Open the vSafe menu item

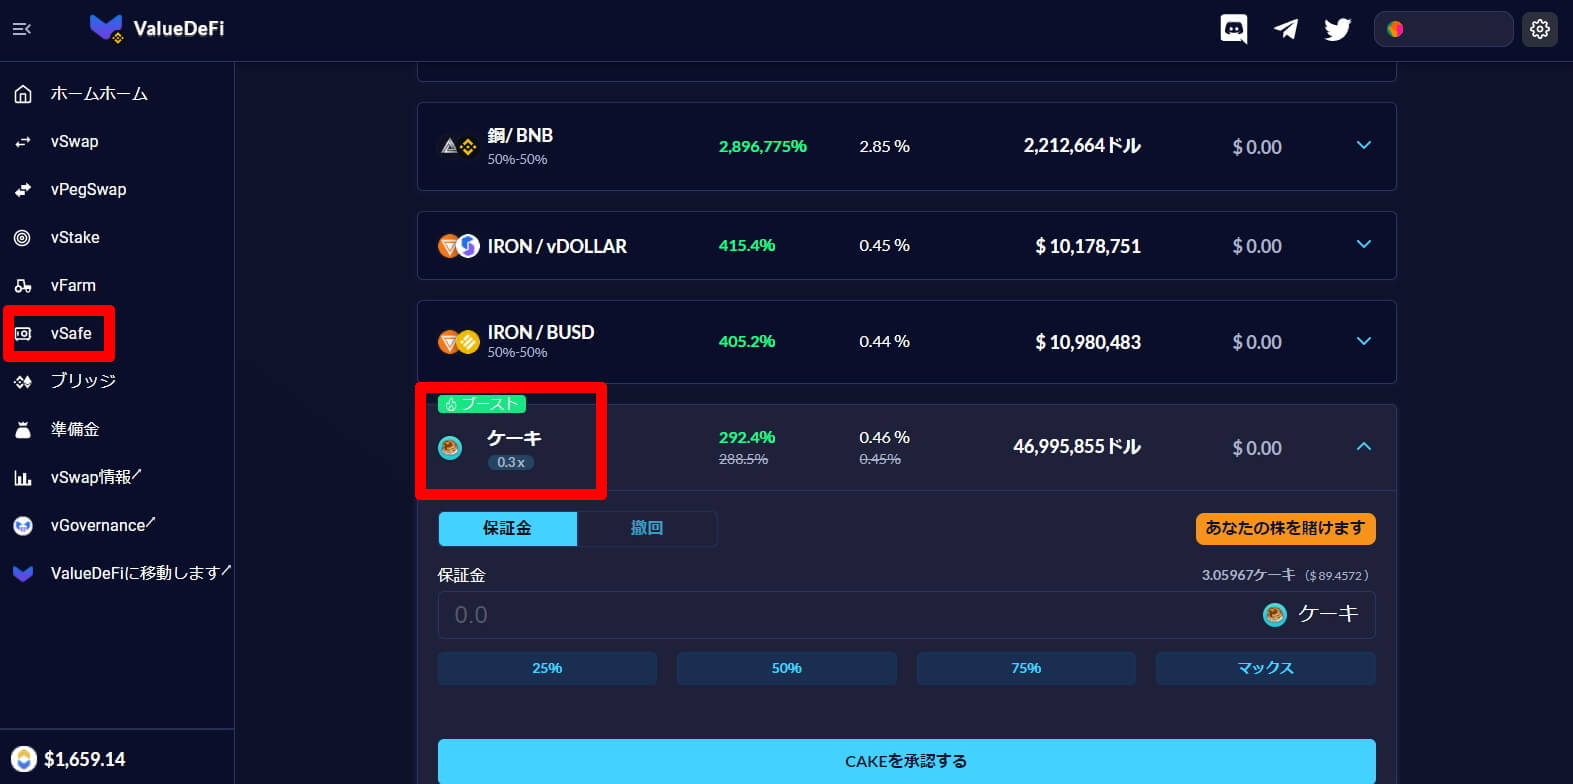(71, 334)
